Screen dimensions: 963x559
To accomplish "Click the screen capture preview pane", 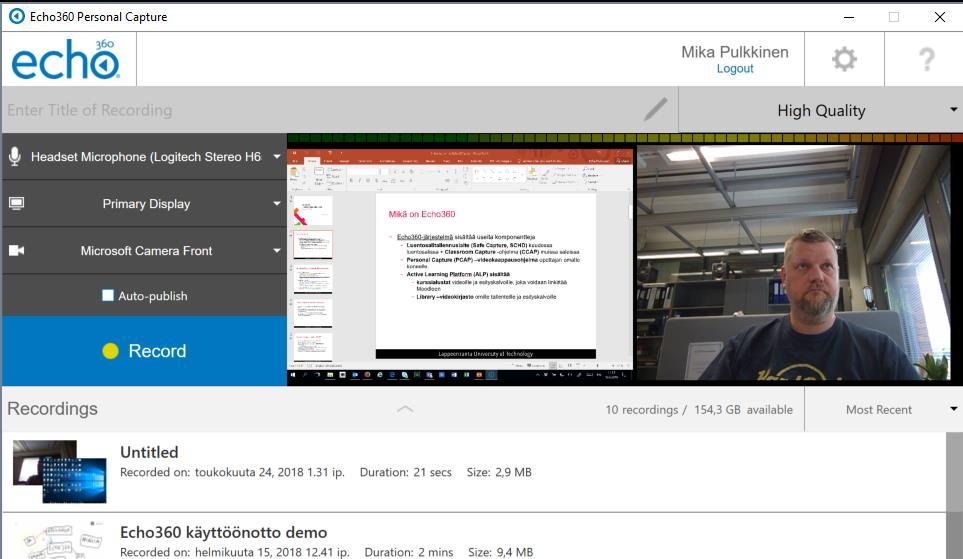I will 460,263.
